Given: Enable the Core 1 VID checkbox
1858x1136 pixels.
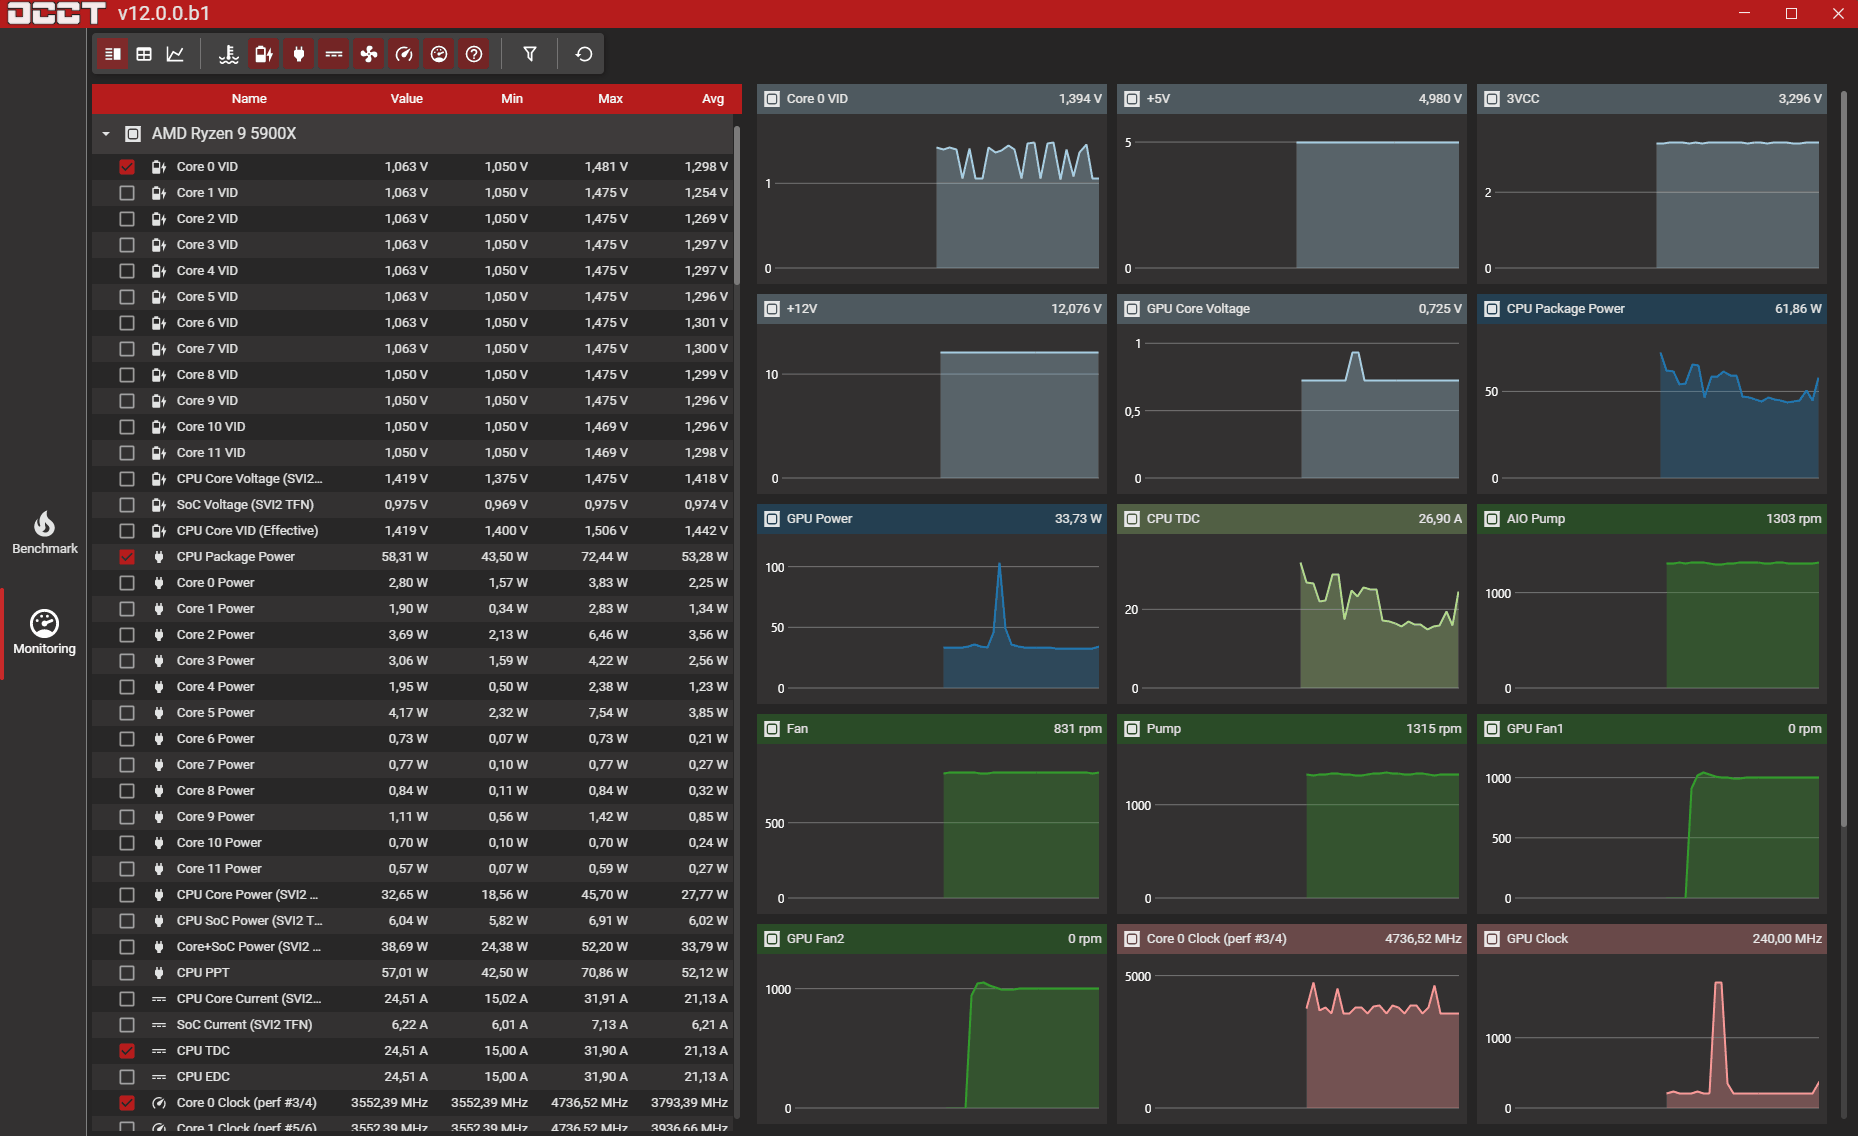Looking at the screenshot, I should tap(127, 192).
